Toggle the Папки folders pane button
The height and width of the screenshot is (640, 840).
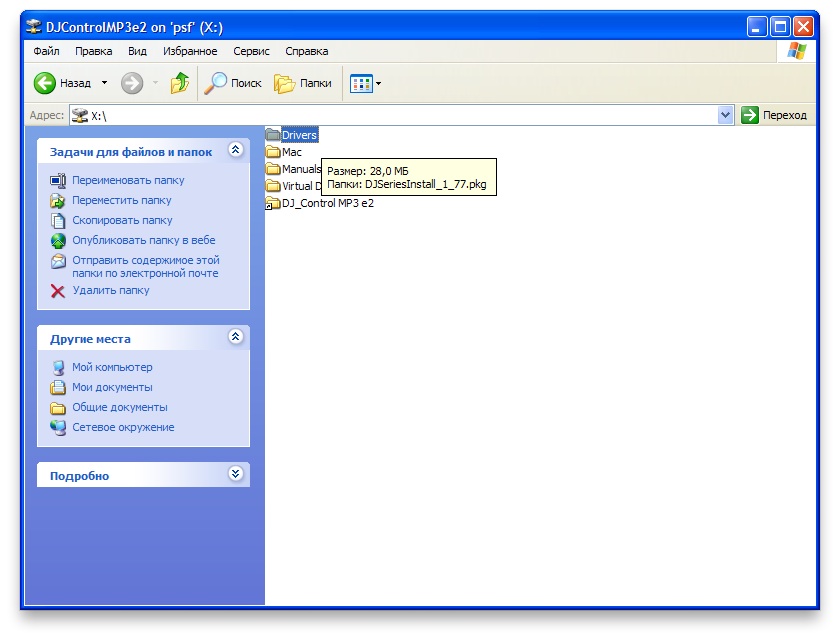(303, 83)
